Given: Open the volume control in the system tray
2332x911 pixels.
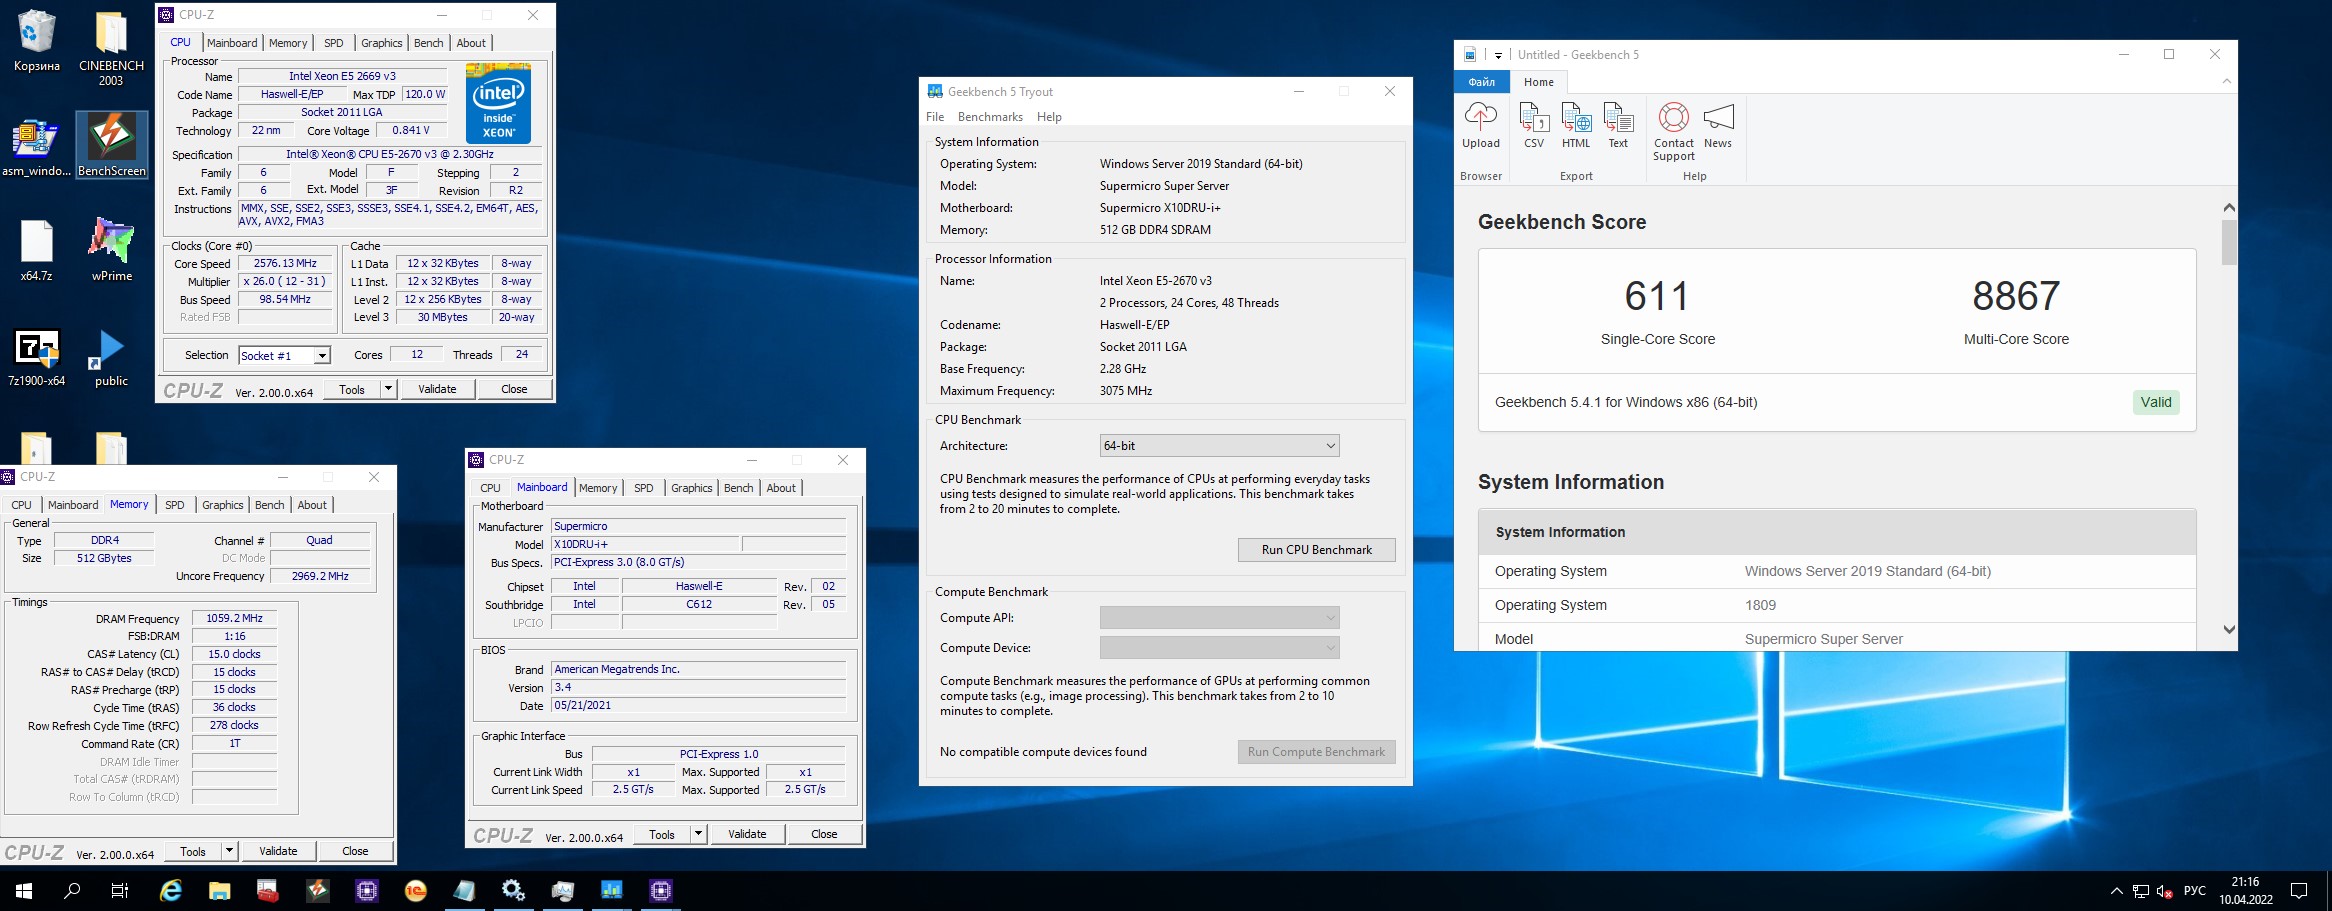Looking at the screenshot, I should [2165, 891].
